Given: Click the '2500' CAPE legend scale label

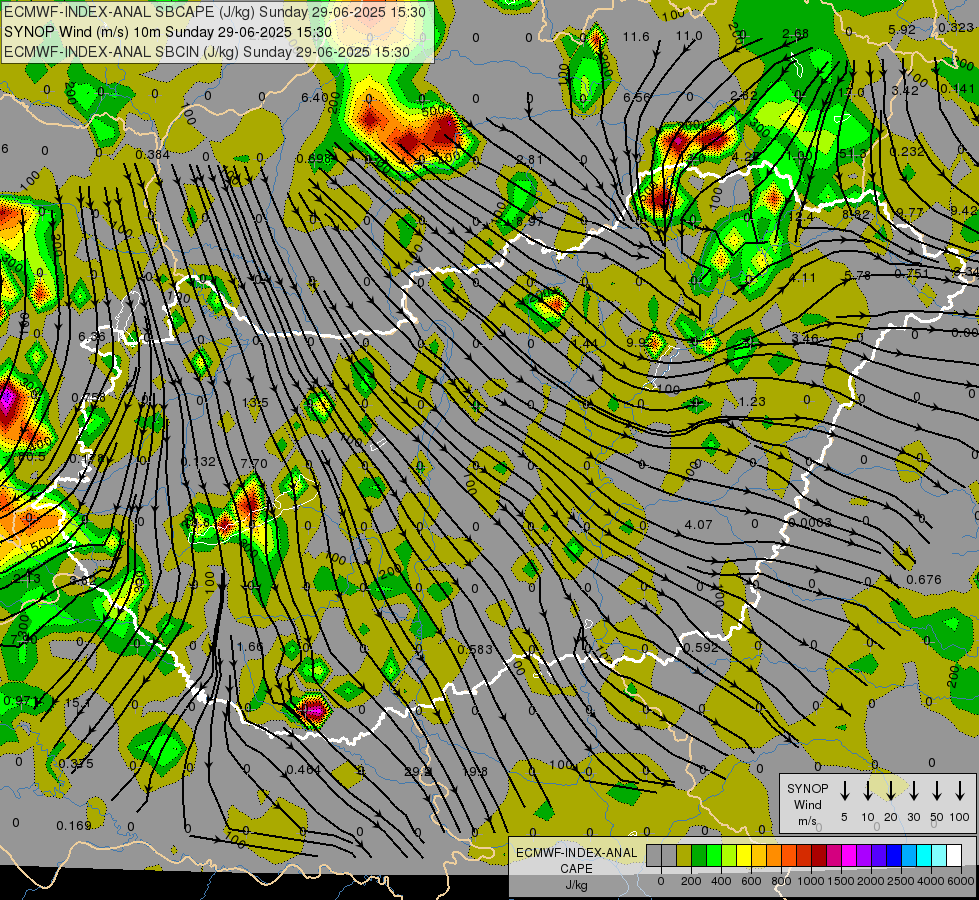Looking at the screenshot, I should (x=901, y=881).
